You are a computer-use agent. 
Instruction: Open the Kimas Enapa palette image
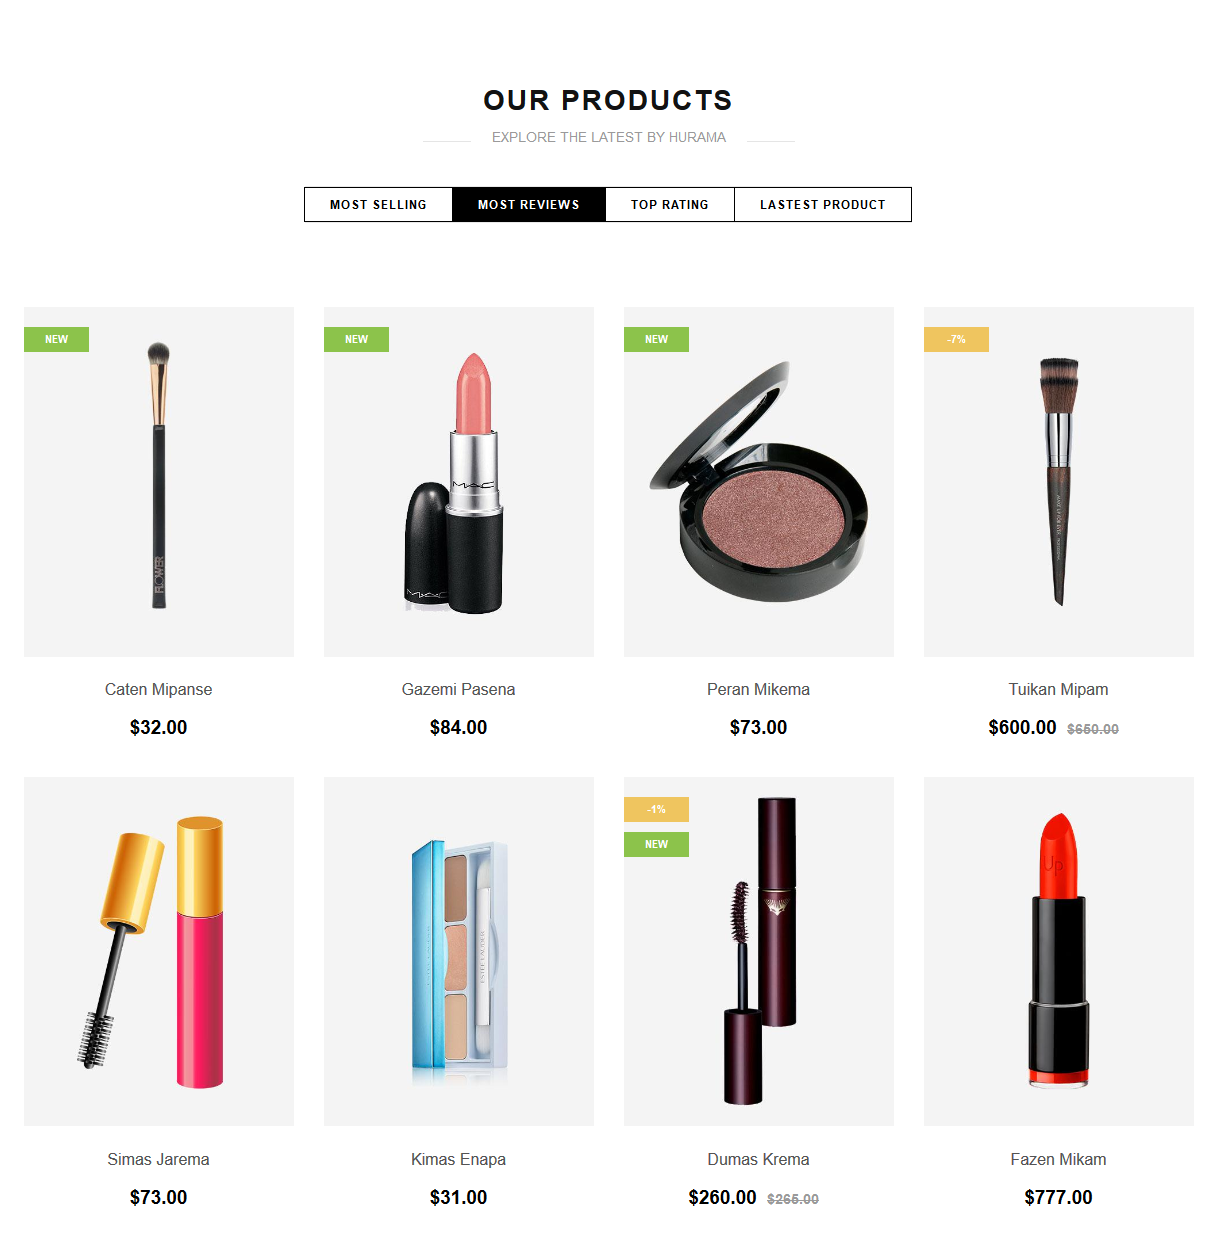pos(459,951)
